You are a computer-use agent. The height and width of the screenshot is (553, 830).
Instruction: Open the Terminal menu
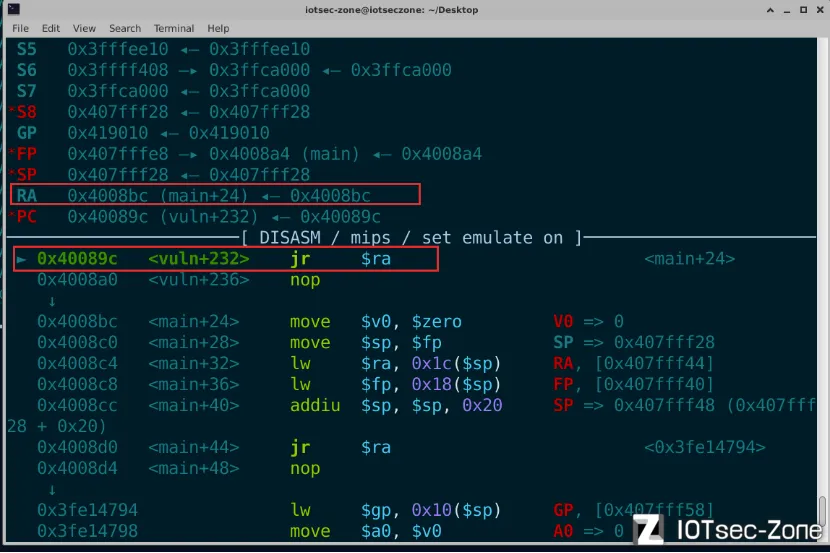tap(174, 28)
